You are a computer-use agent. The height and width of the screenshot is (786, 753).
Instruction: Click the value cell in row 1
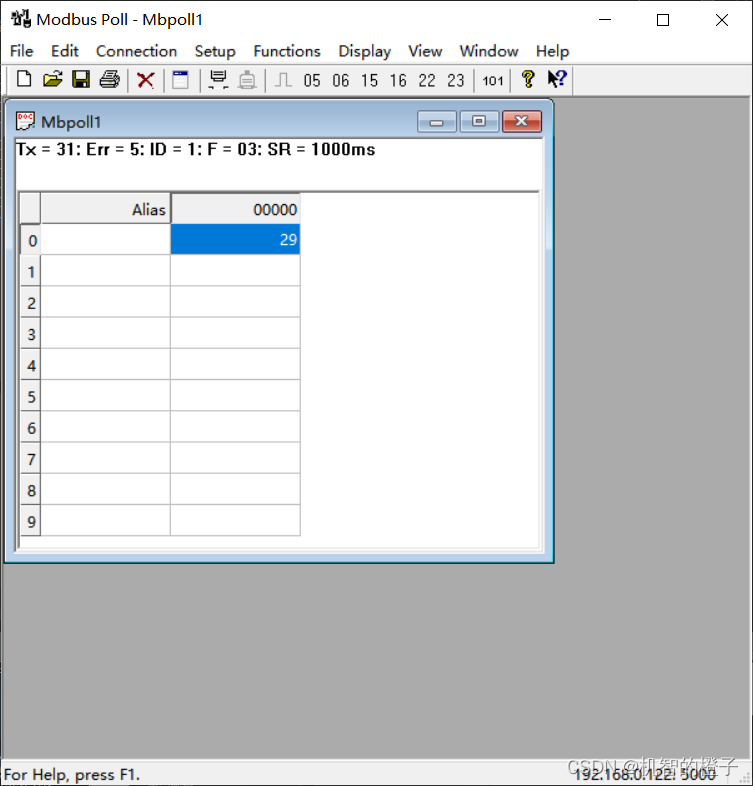tap(236, 271)
